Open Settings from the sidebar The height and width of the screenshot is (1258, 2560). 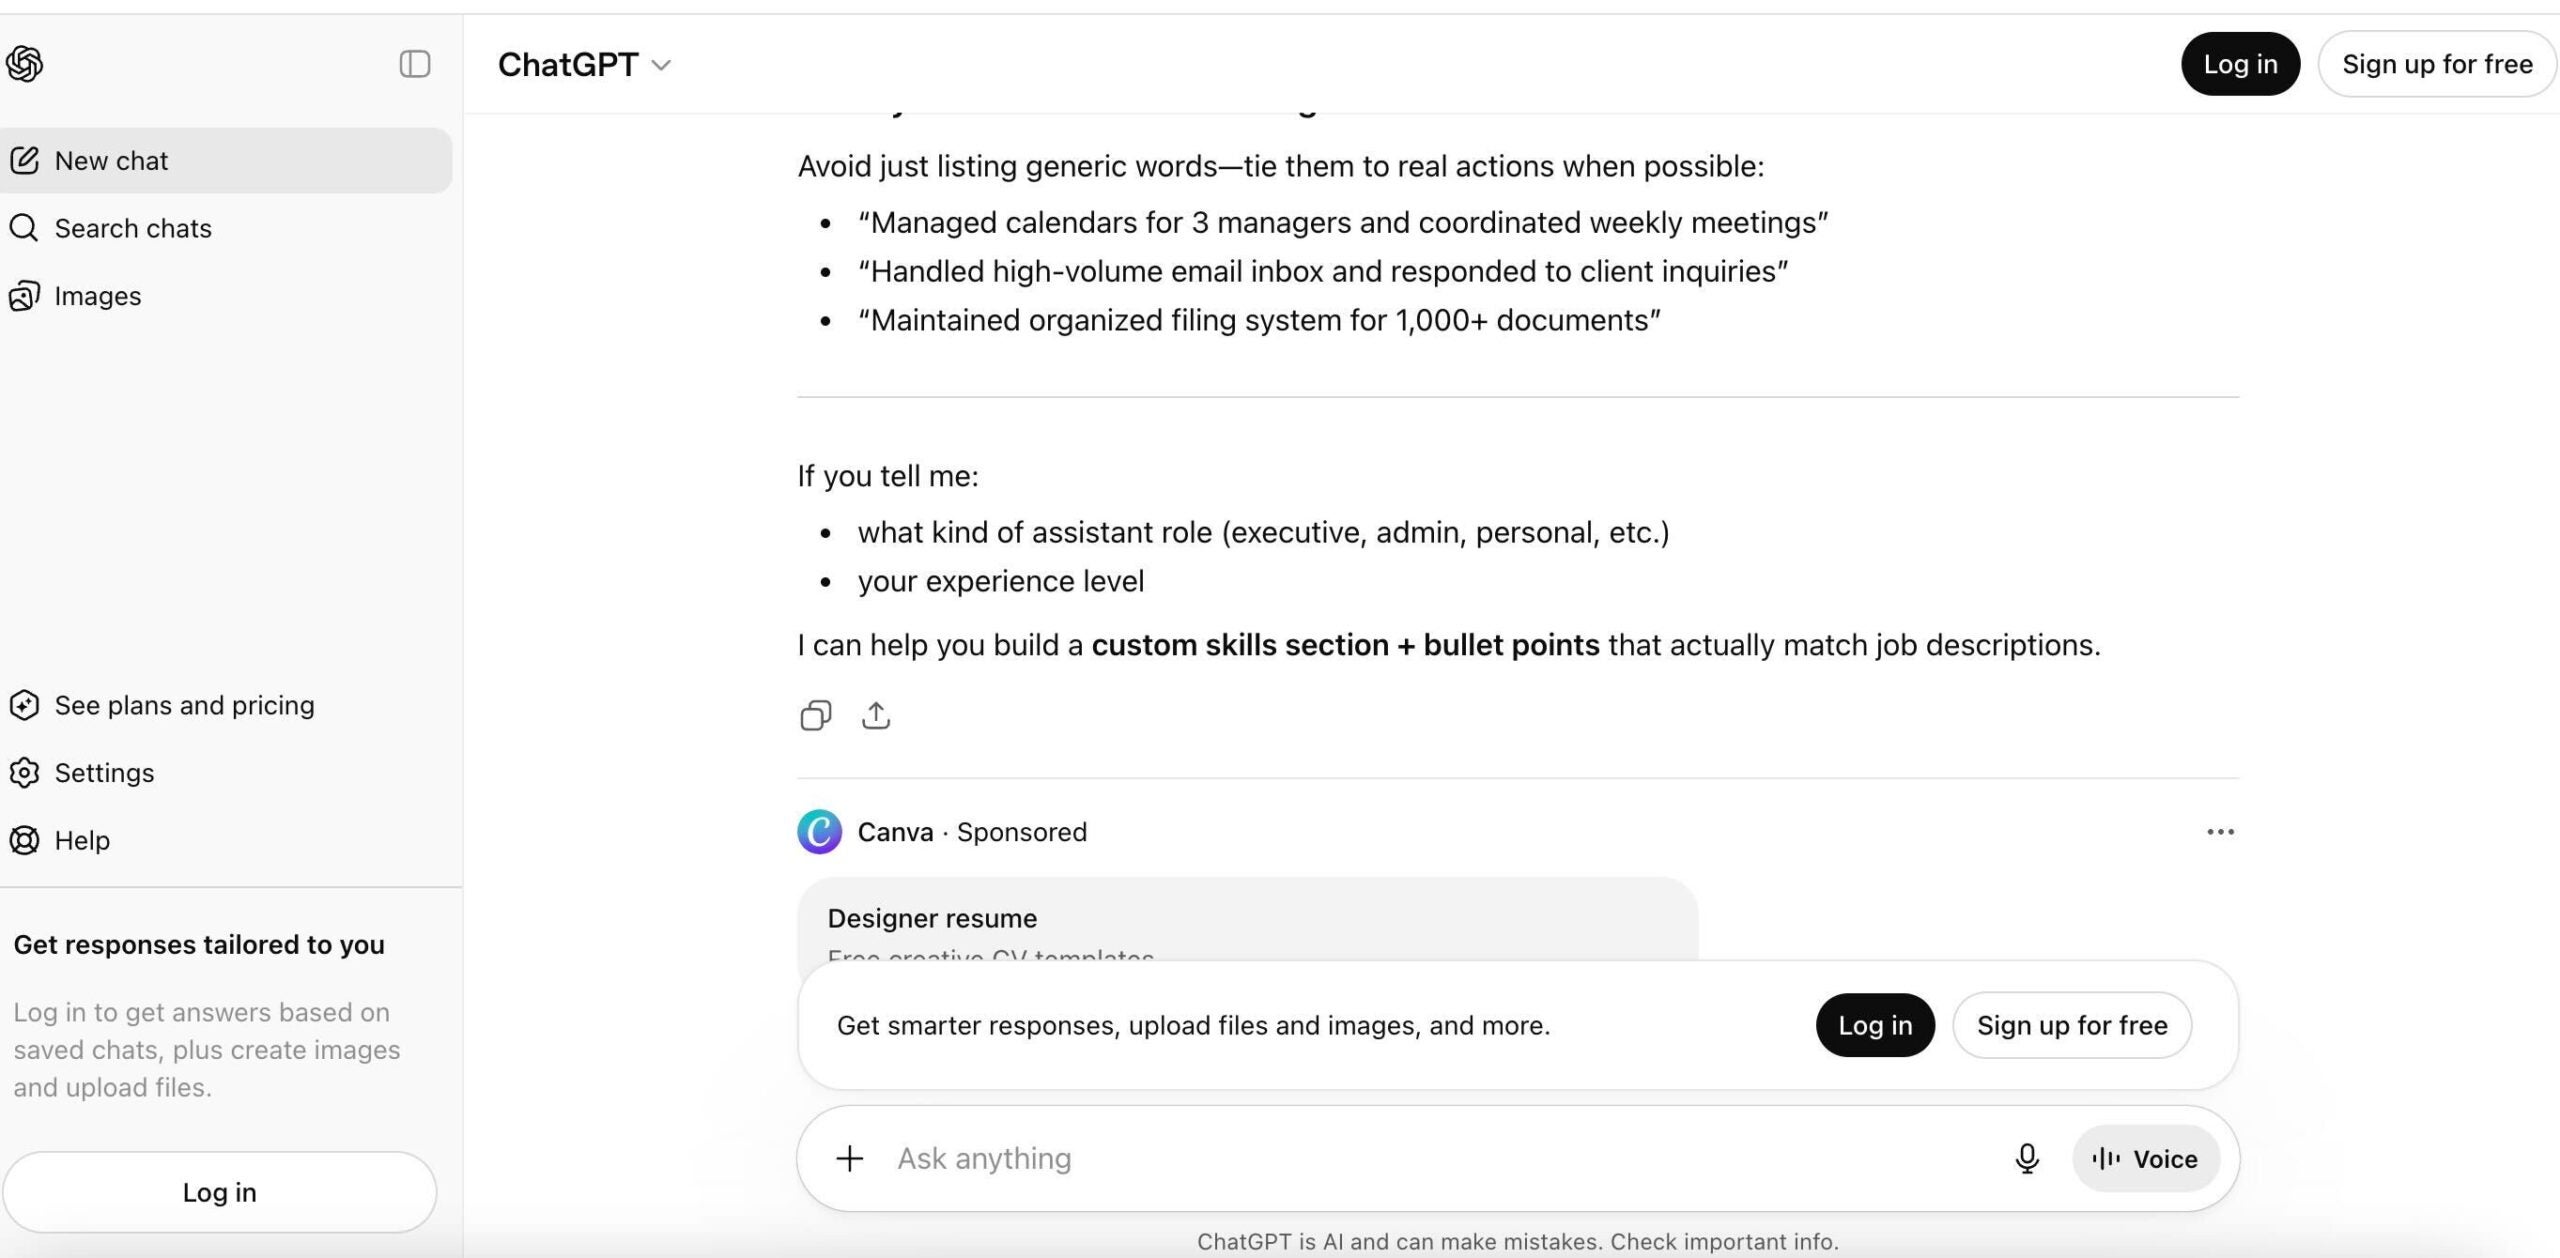pyautogui.click(x=104, y=773)
